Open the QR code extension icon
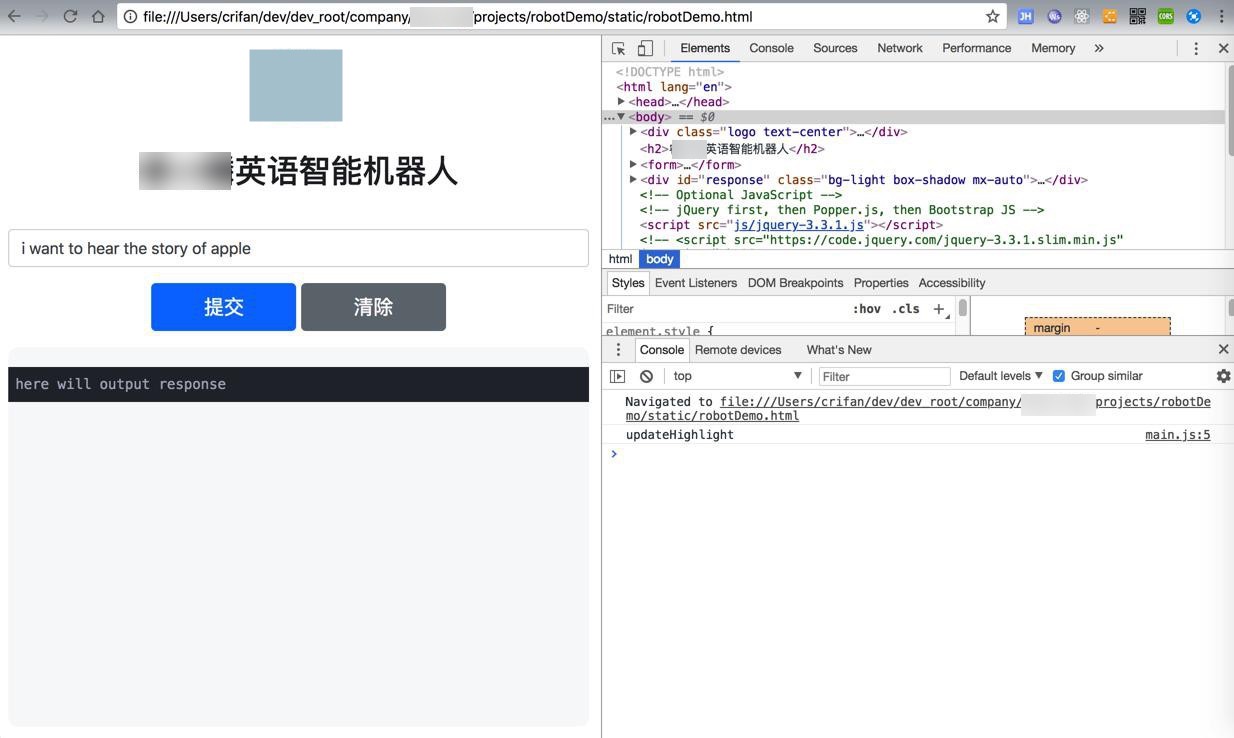This screenshot has height=738, width=1234. click(x=1137, y=16)
